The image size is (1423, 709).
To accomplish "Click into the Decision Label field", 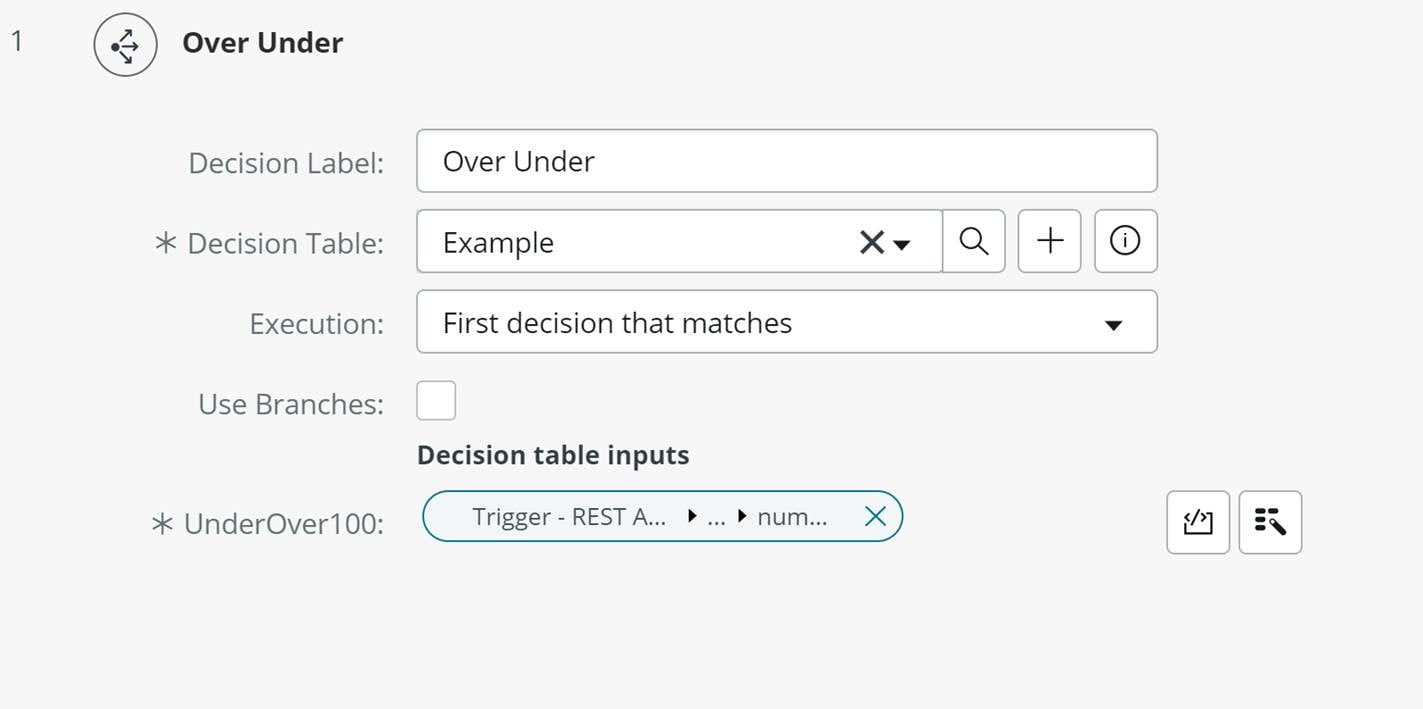I will pos(786,161).
